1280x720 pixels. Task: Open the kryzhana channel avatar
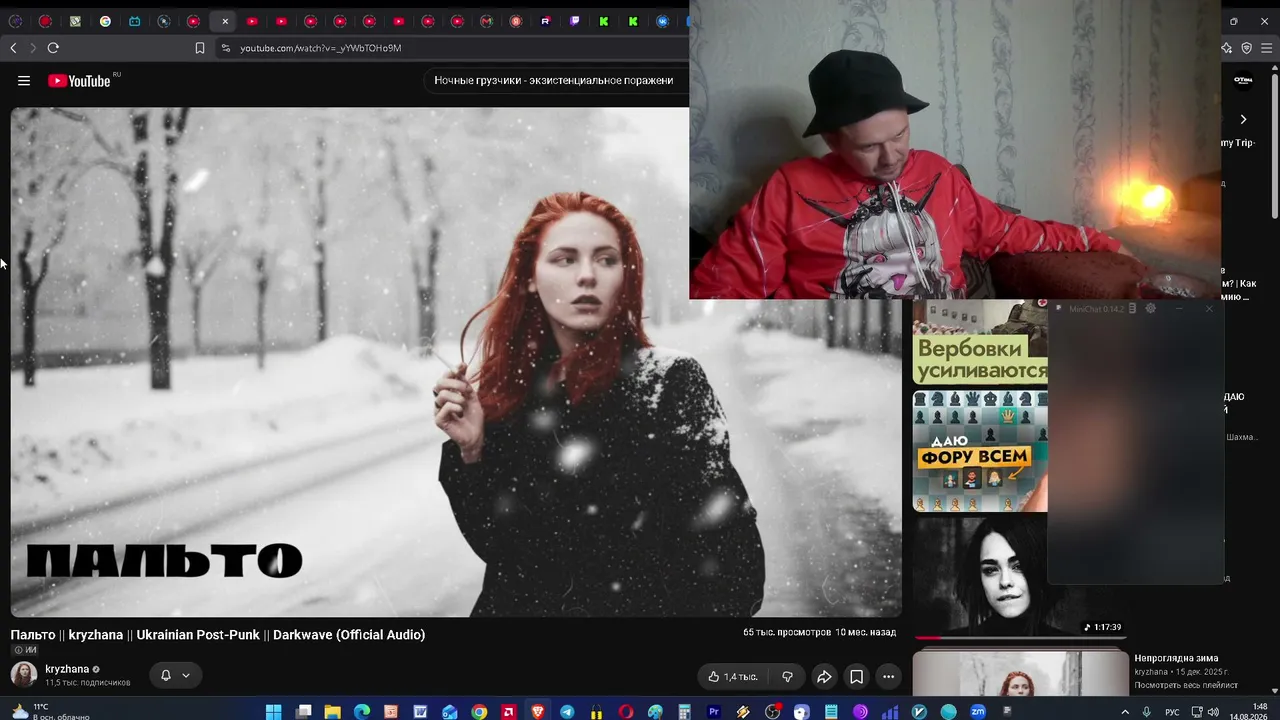point(24,675)
